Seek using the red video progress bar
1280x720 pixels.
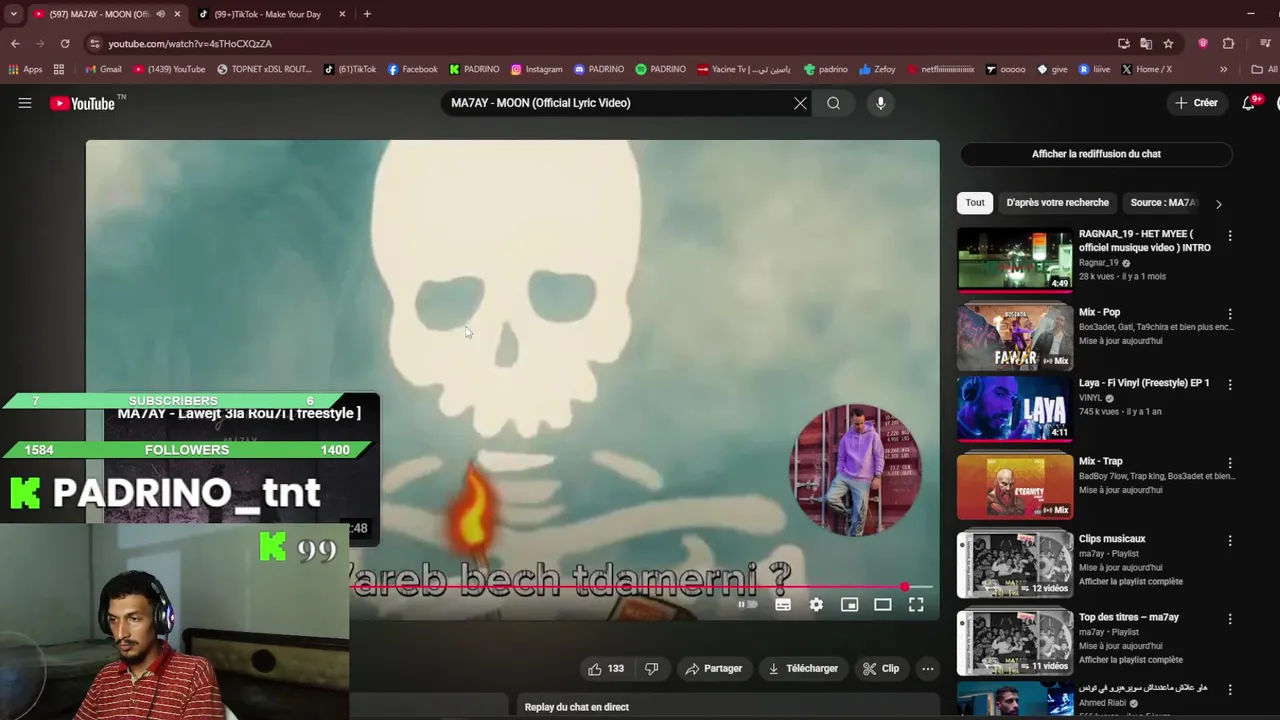coord(642,588)
